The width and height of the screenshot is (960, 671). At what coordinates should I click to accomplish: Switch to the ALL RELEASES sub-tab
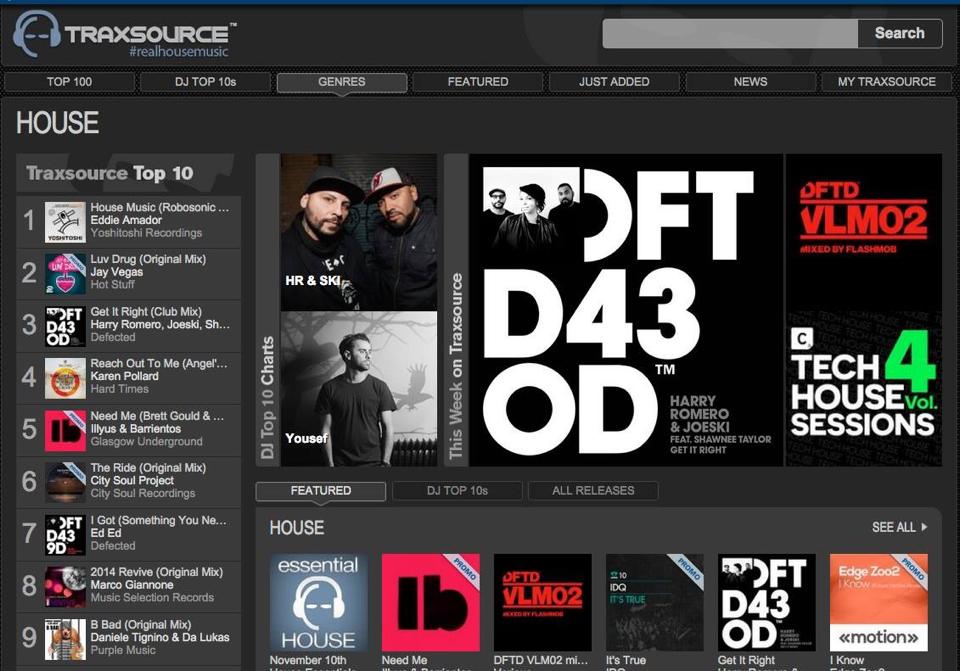pyautogui.click(x=593, y=491)
